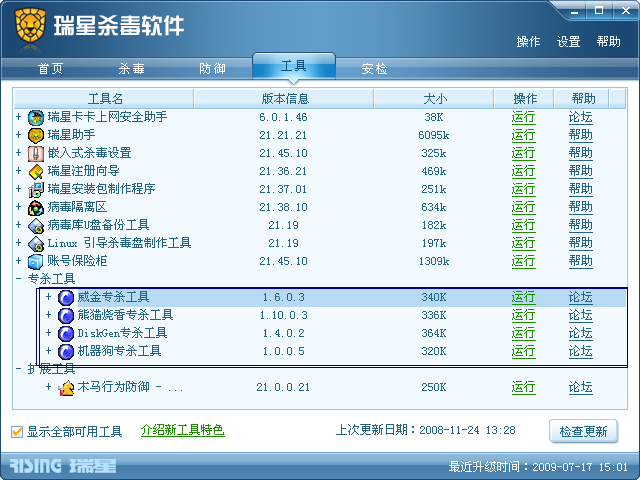Open 论坛 link for 木马行为防御
The height and width of the screenshot is (480, 640).
(x=580, y=387)
